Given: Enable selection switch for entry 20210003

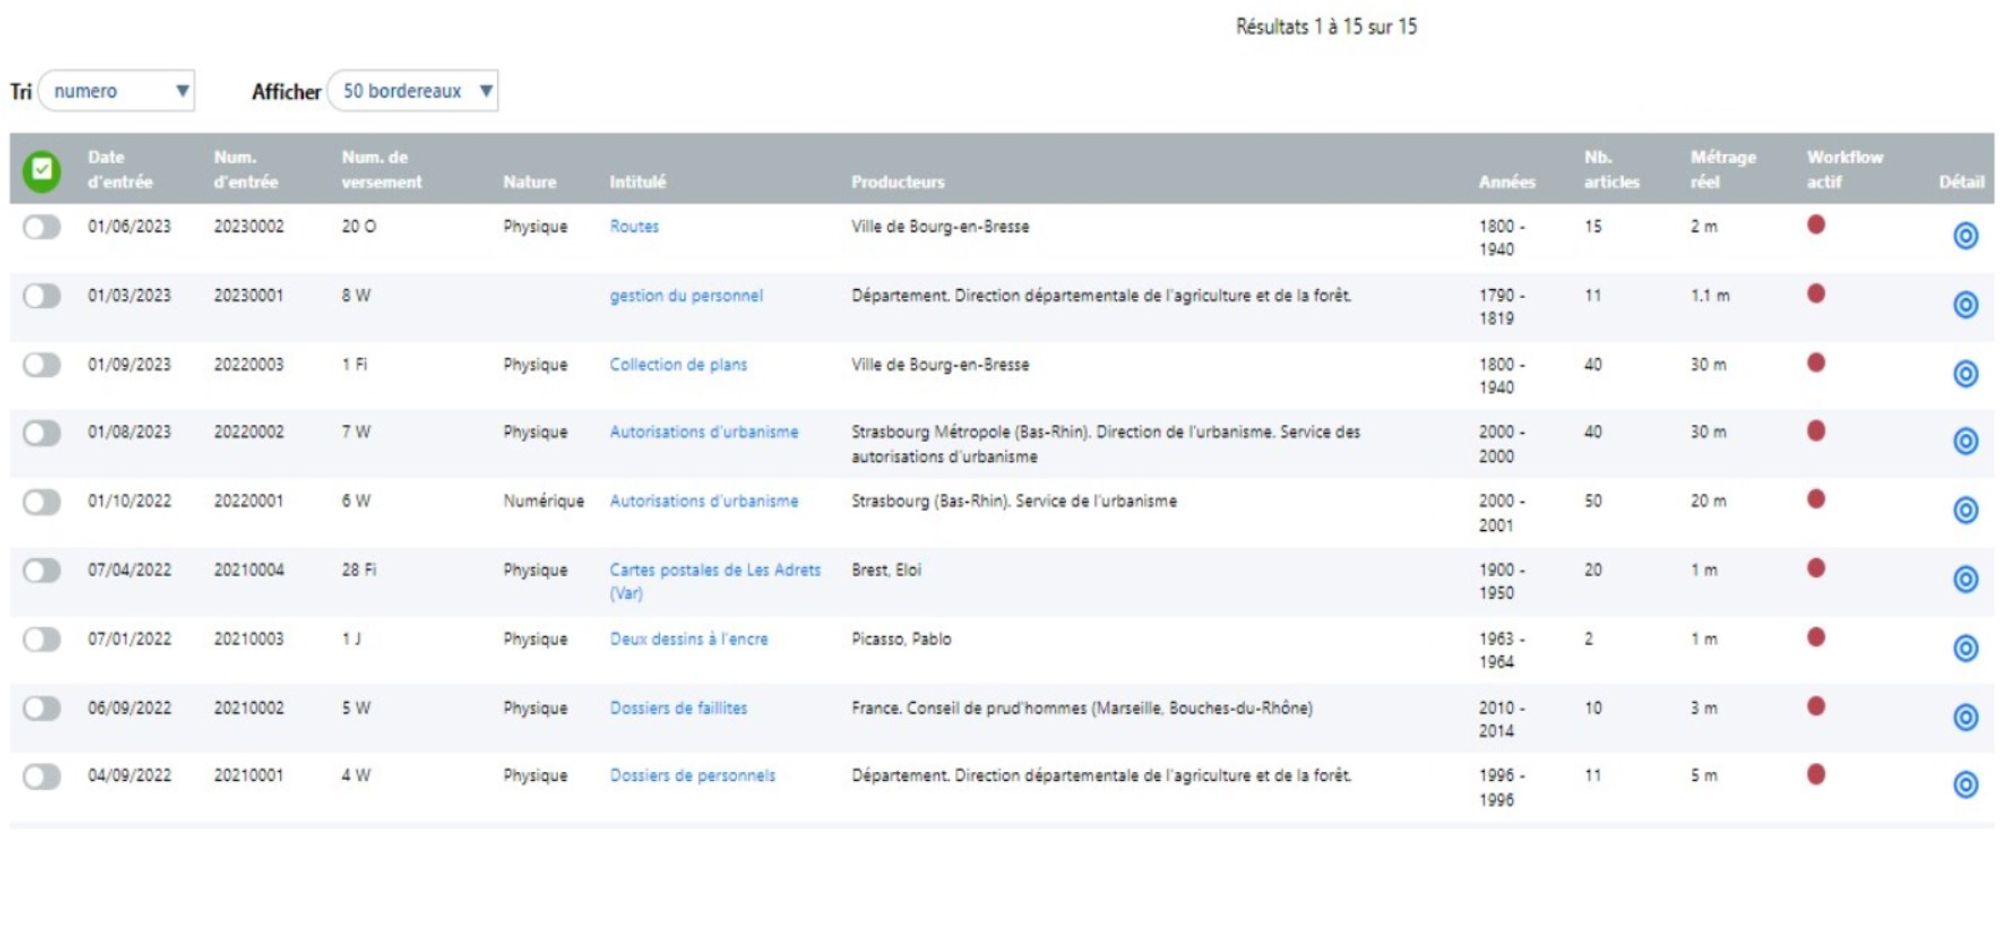Looking at the screenshot, I should tap(42, 640).
